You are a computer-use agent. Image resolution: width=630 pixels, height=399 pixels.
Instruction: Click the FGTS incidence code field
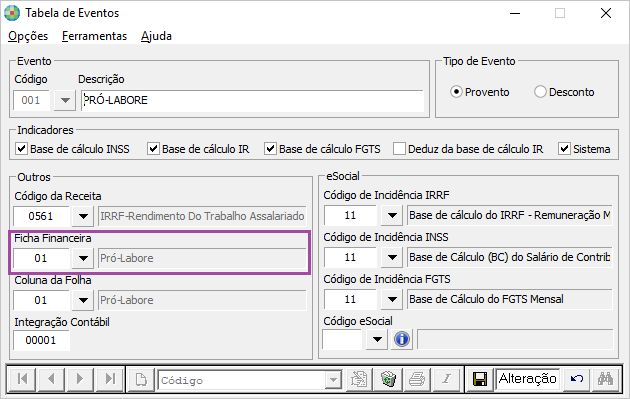(x=350, y=299)
